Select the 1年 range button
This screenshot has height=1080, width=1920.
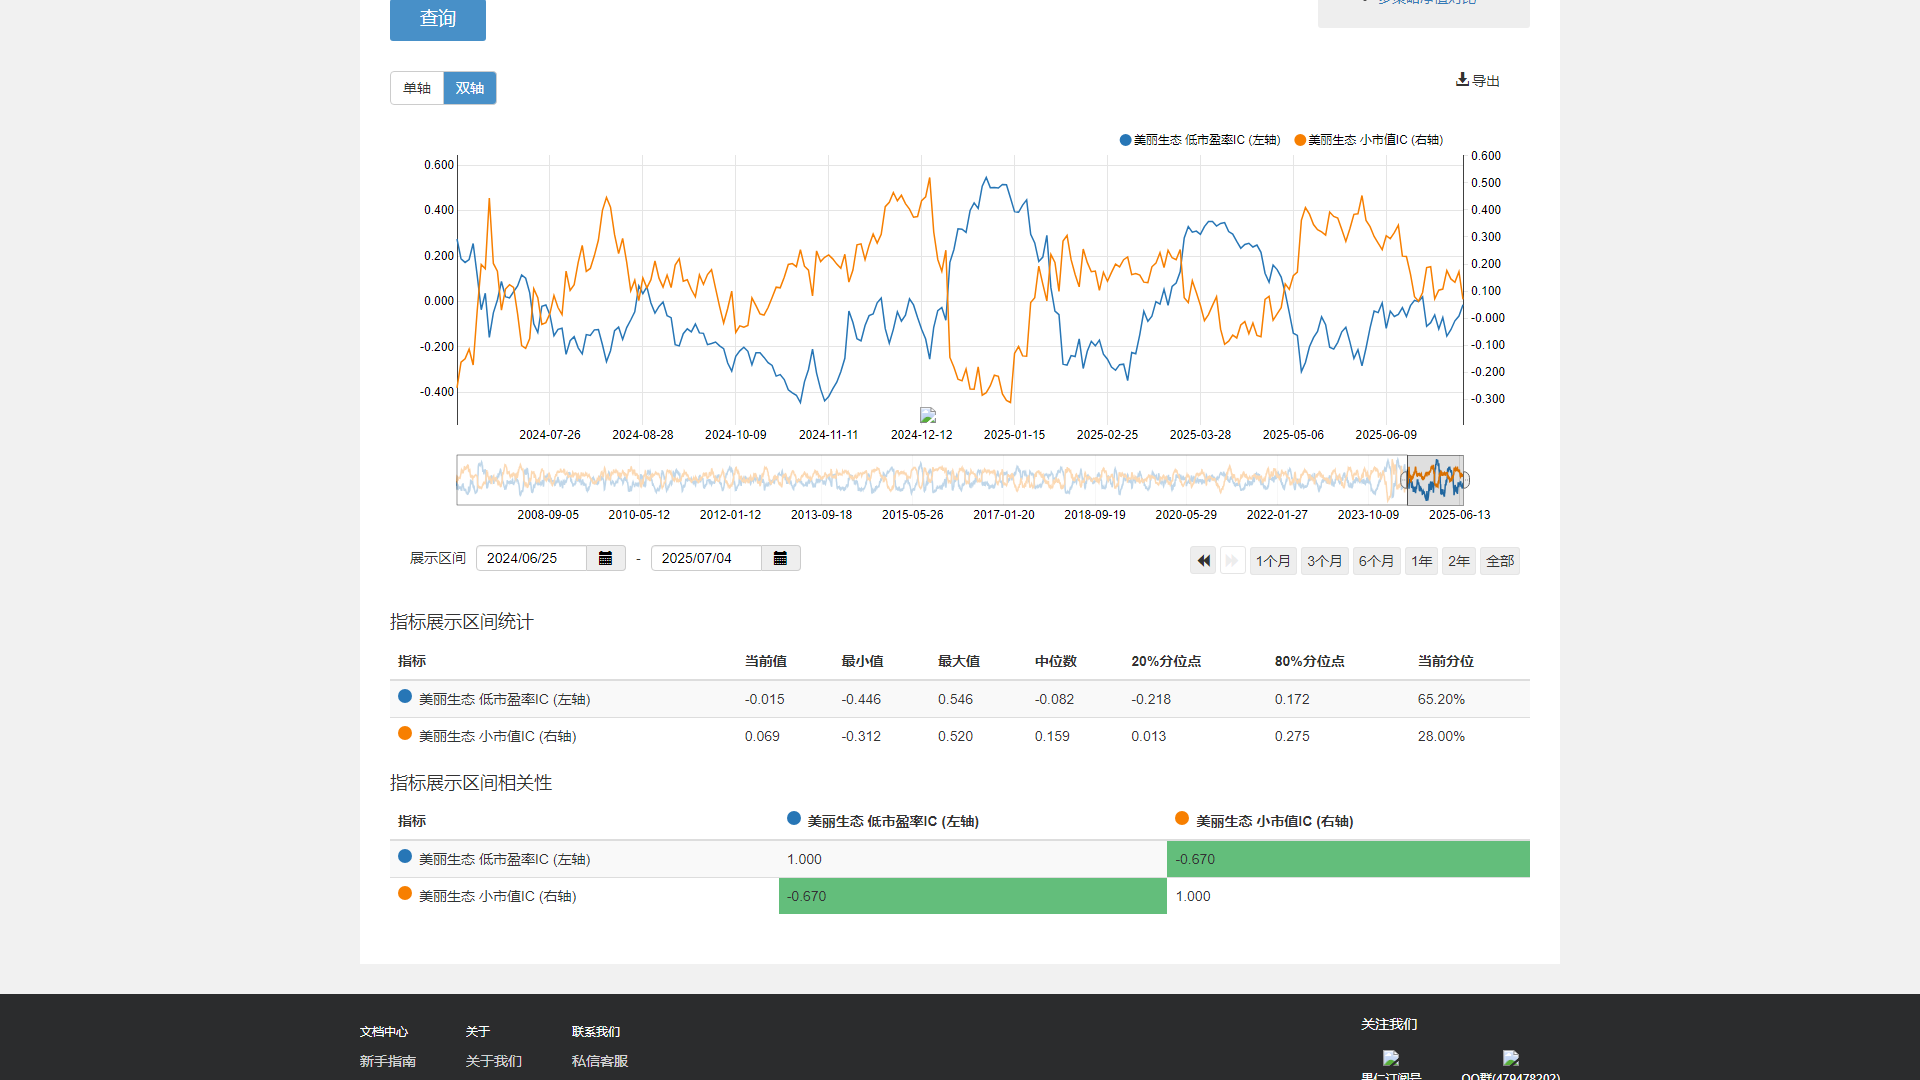pyautogui.click(x=1421, y=561)
